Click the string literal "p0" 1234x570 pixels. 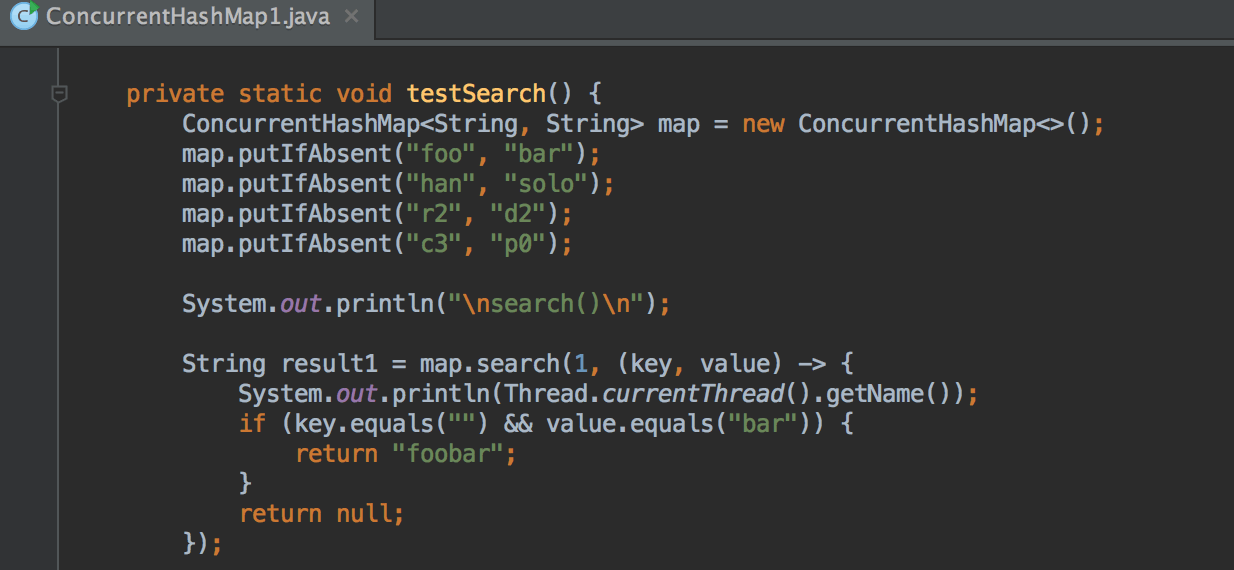[x=517, y=244]
